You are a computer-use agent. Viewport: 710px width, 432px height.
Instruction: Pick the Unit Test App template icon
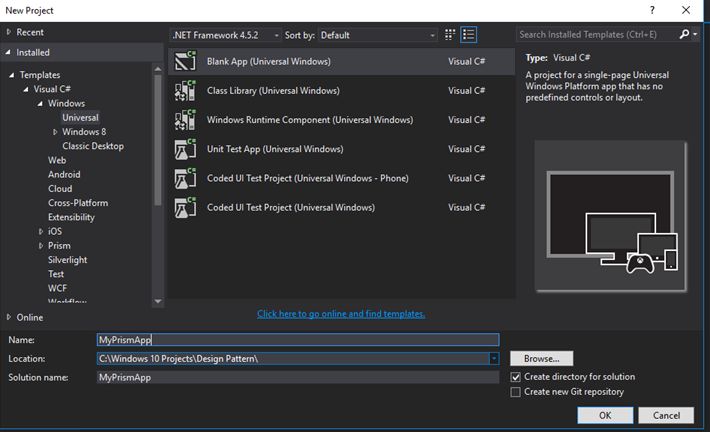pyautogui.click(x=184, y=149)
